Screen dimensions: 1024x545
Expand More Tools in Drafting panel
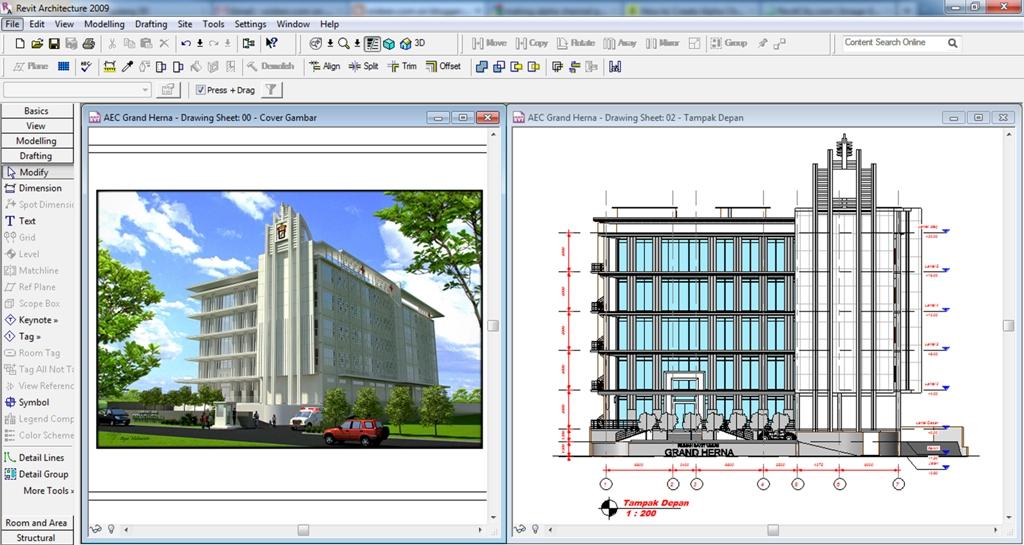(x=48, y=491)
